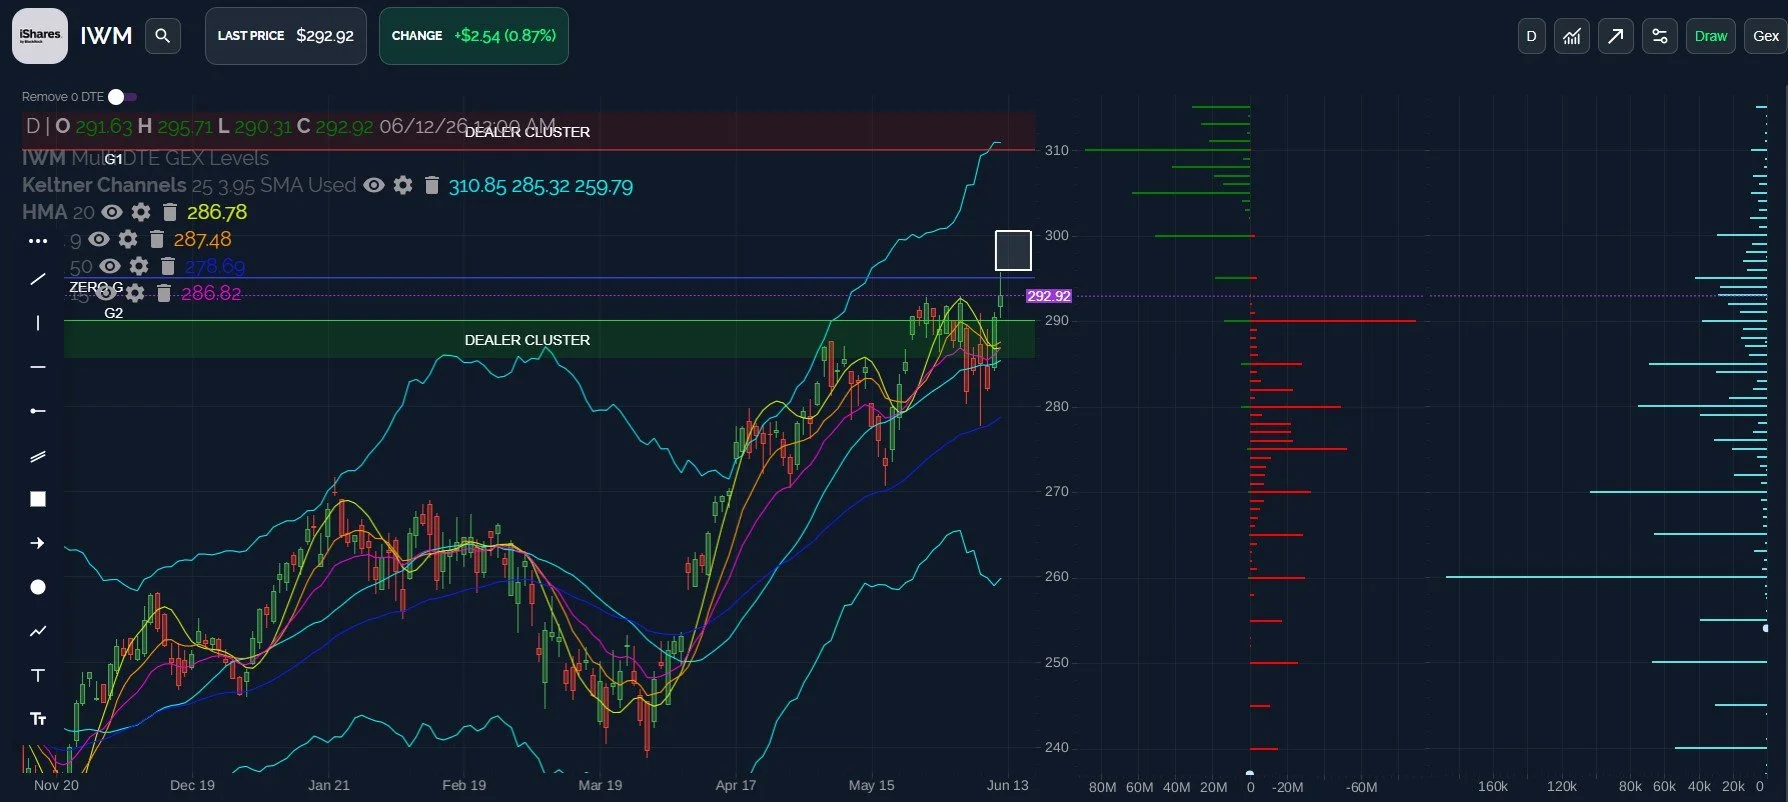Delete the HMA 20 indicator
1788x802 pixels.
[x=170, y=212]
